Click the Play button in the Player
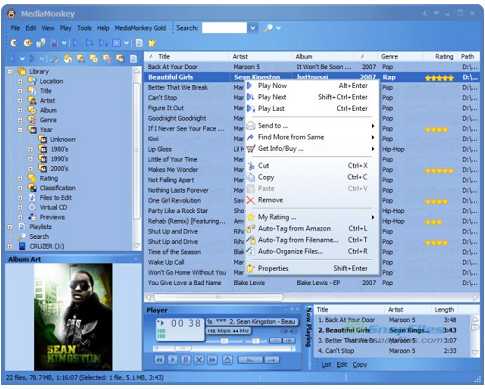 click(x=173, y=360)
